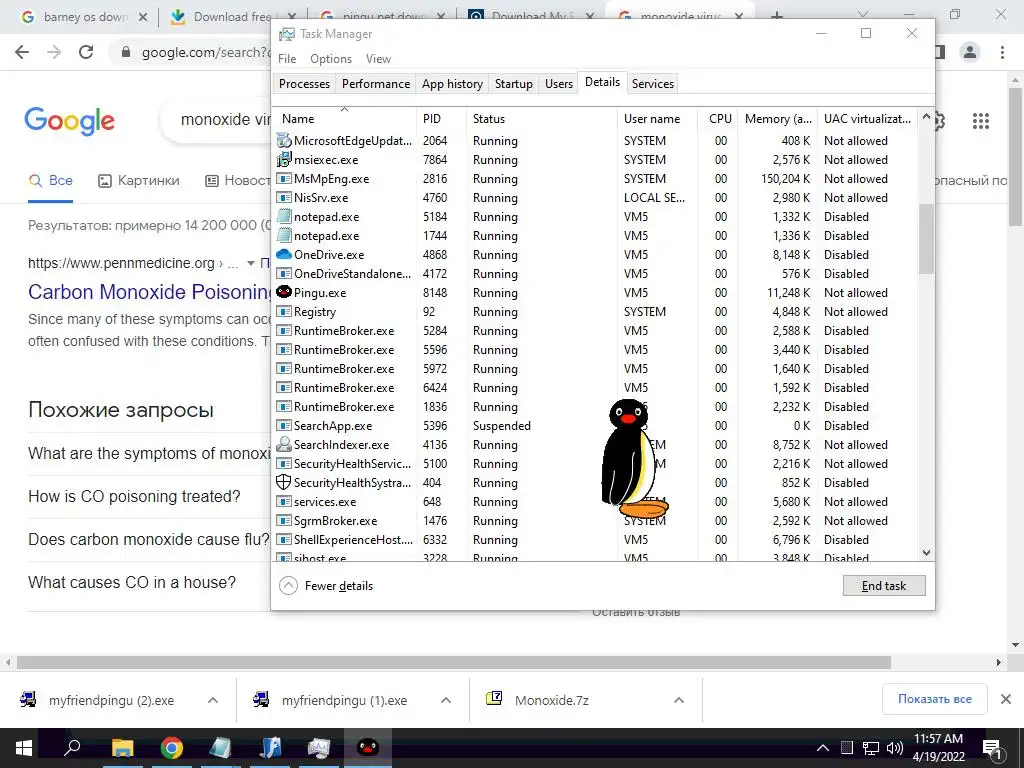
Task: Select the services.exe row
Action: coord(596,502)
